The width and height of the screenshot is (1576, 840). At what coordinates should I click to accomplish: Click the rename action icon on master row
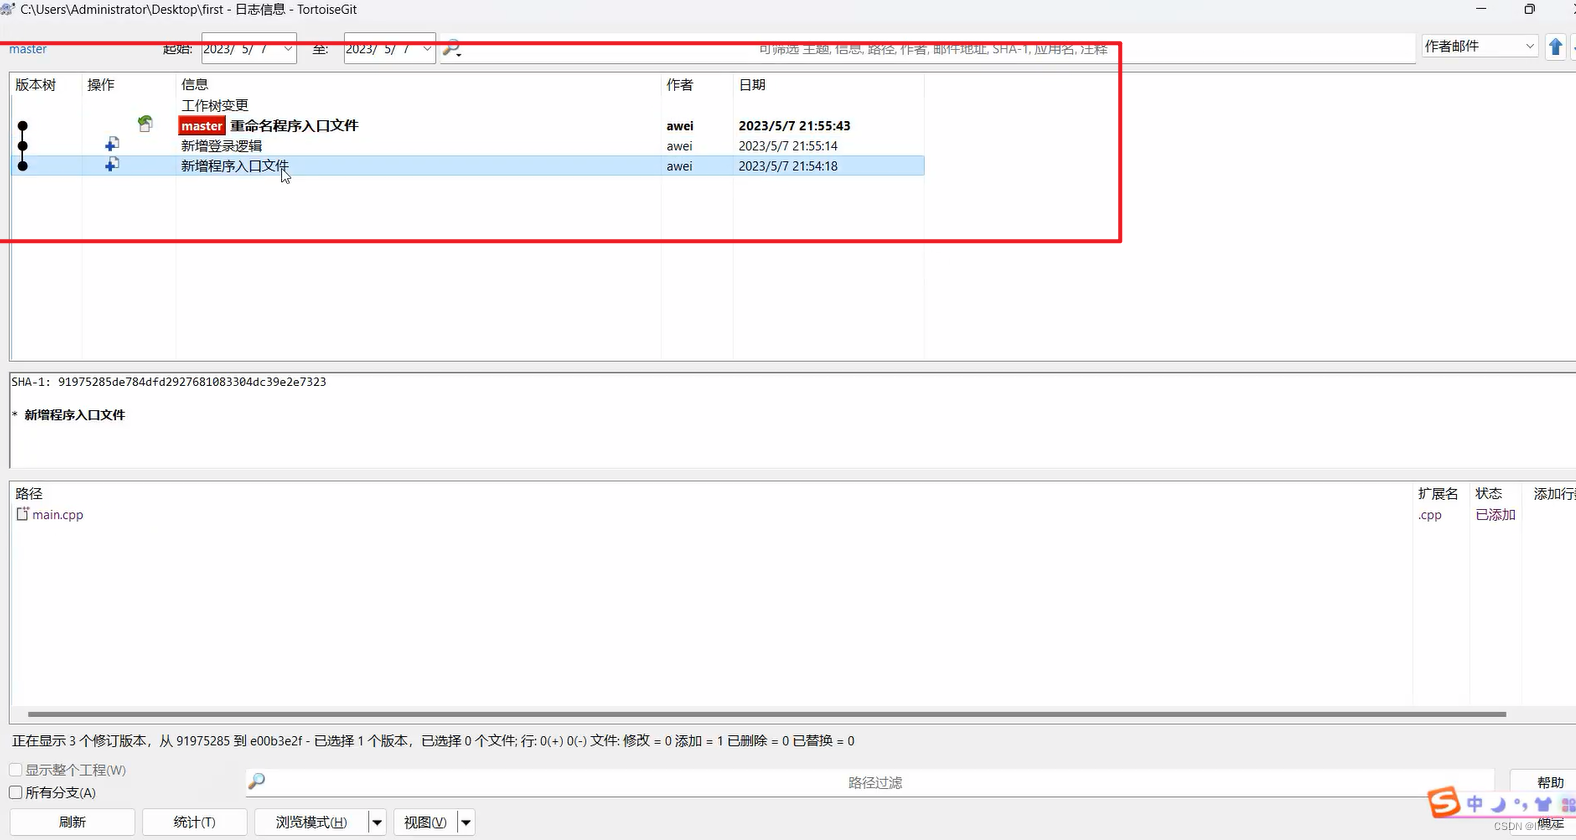(x=146, y=124)
